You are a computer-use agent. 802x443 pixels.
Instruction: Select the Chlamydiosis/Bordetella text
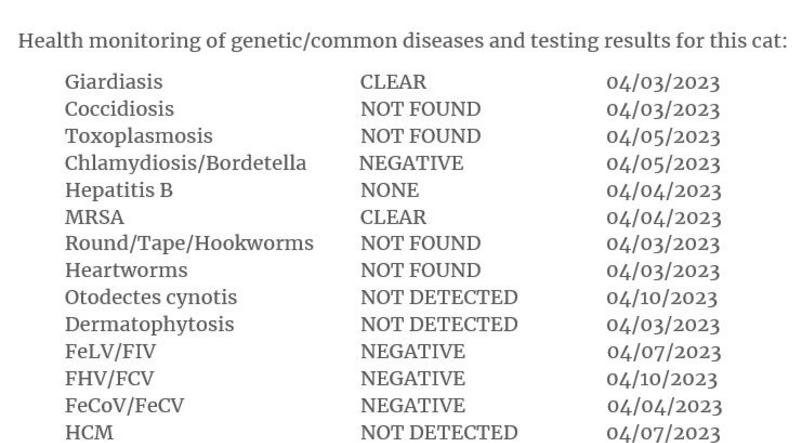(186, 164)
